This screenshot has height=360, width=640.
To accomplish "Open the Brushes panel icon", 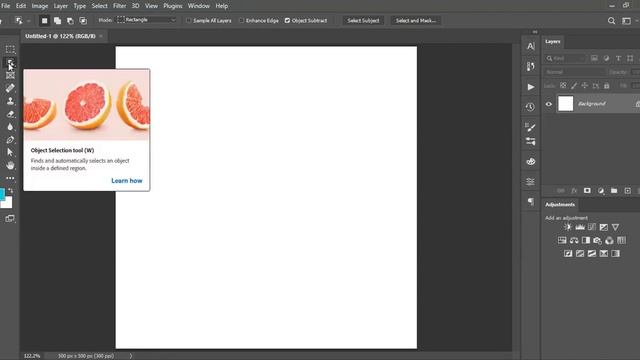I will click(531, 127).
